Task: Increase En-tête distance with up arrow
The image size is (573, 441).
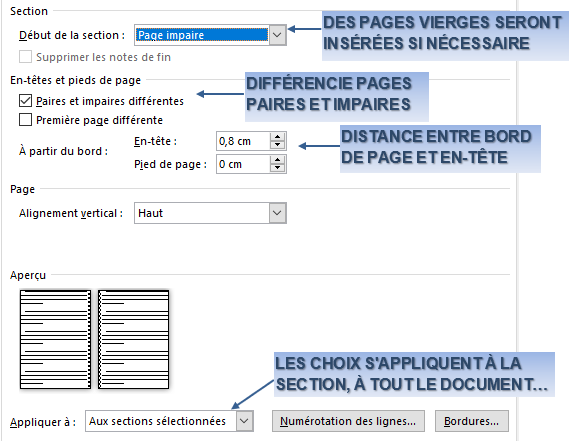Action: click(x=278, y=137)
